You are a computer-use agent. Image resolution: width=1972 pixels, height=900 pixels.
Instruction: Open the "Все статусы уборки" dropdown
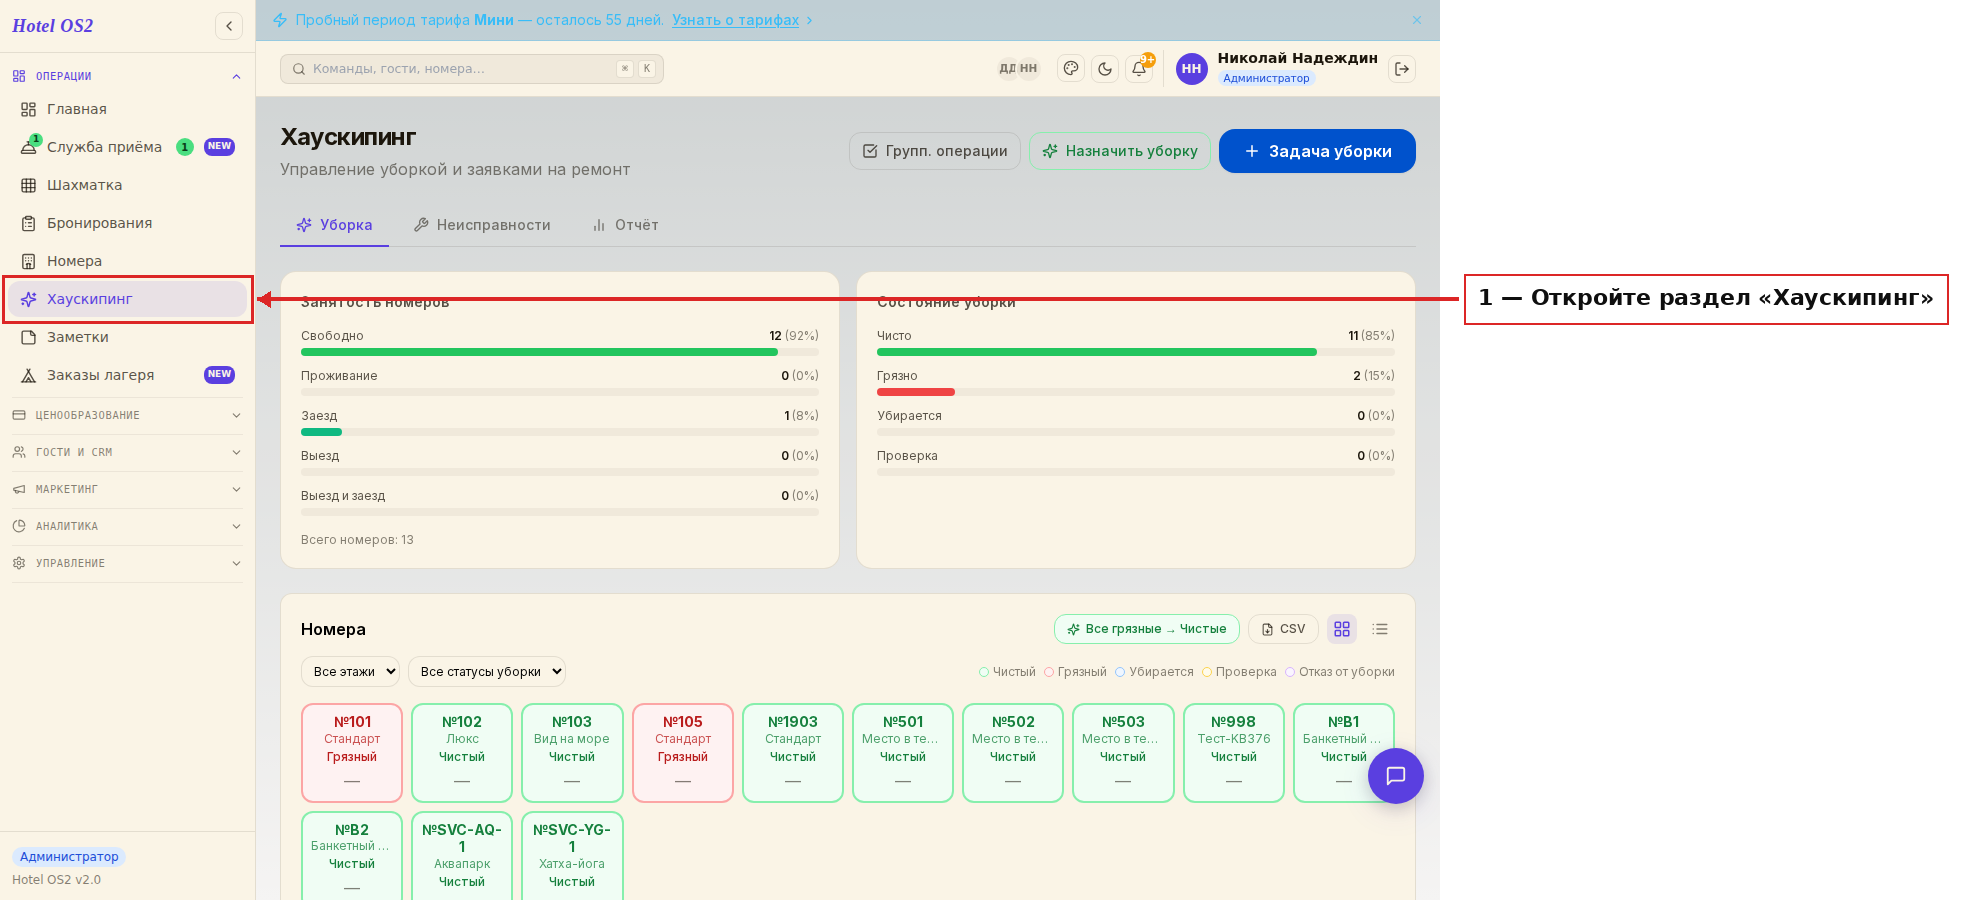click(x=487, y=672)
